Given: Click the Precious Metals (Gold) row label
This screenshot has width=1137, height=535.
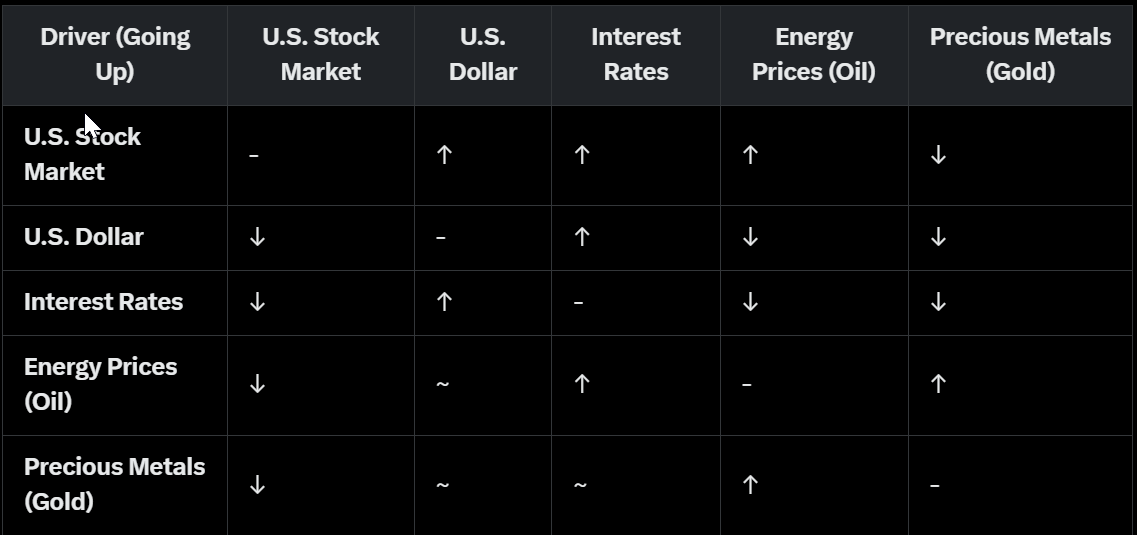Looking at the screenshot, I should click(x=114, y=484).
